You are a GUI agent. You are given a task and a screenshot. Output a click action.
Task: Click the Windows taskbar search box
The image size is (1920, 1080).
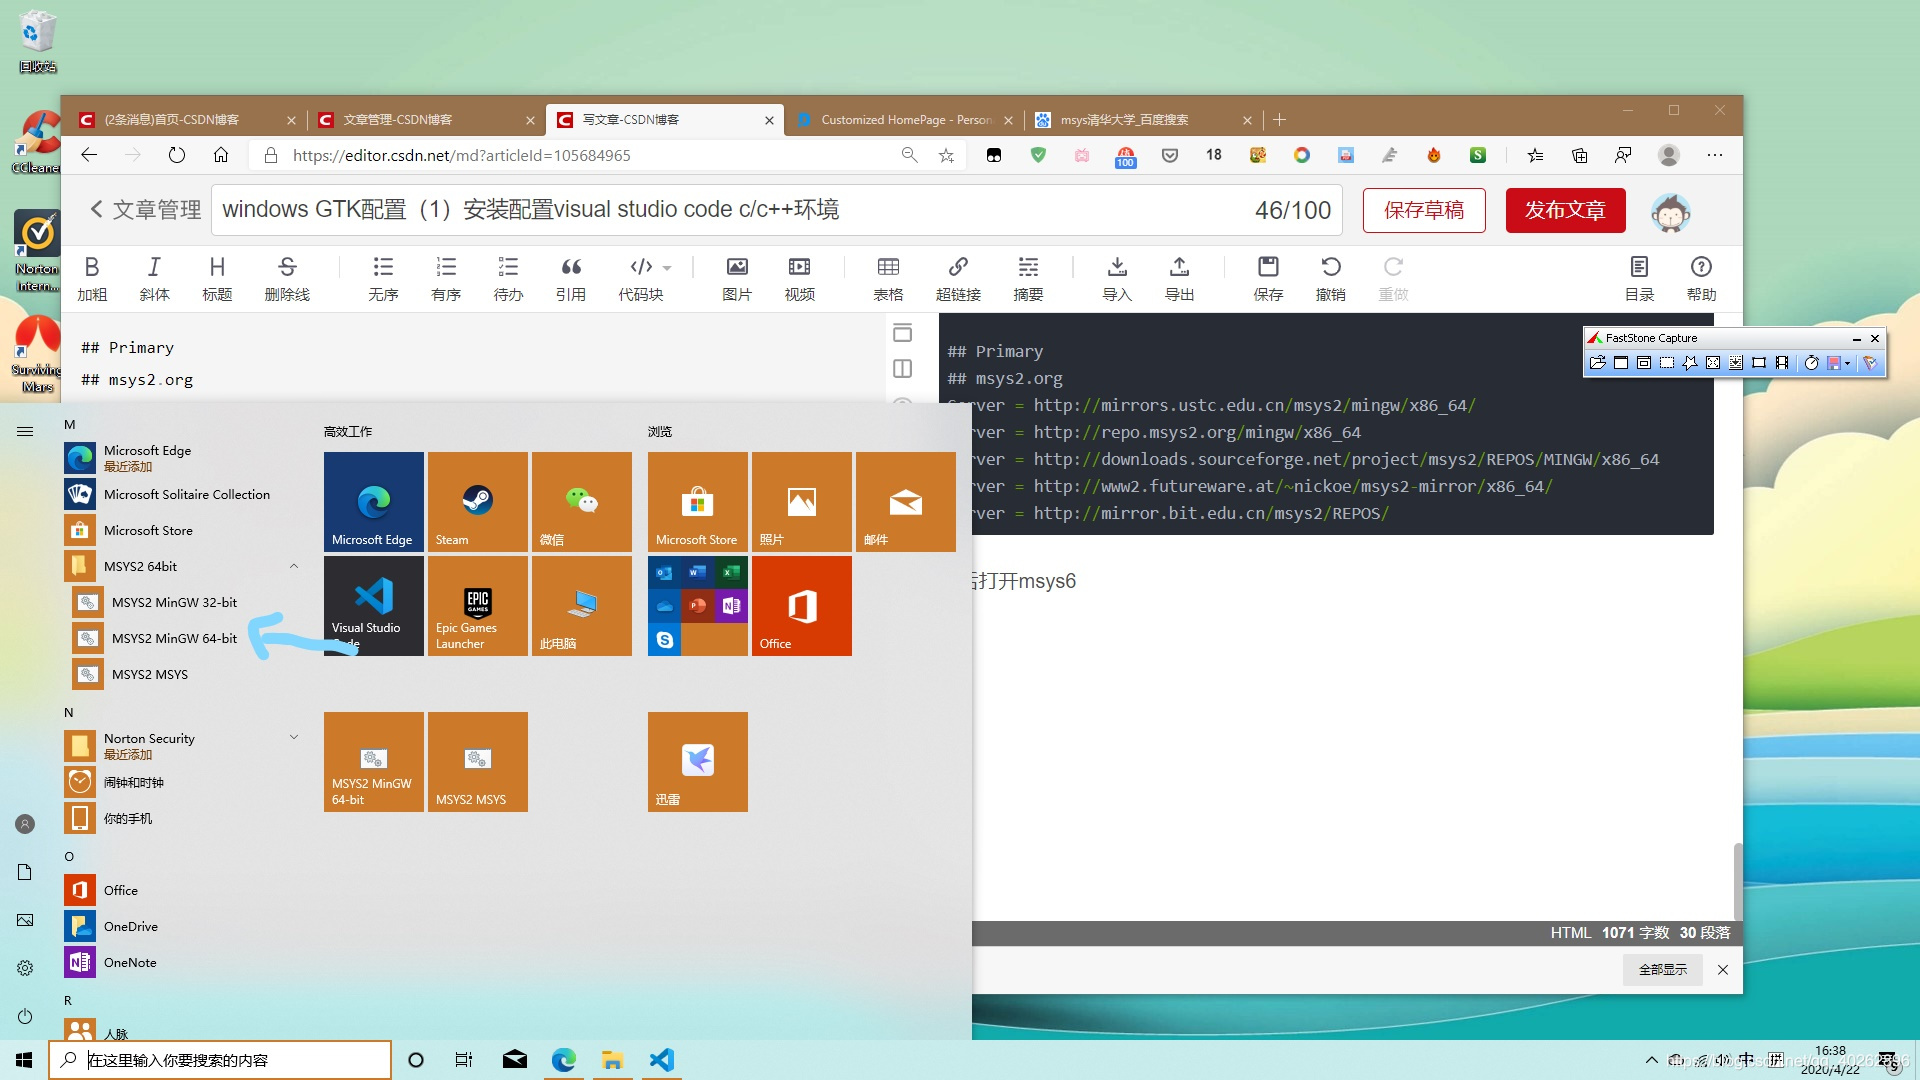(x=220, y=1060)
